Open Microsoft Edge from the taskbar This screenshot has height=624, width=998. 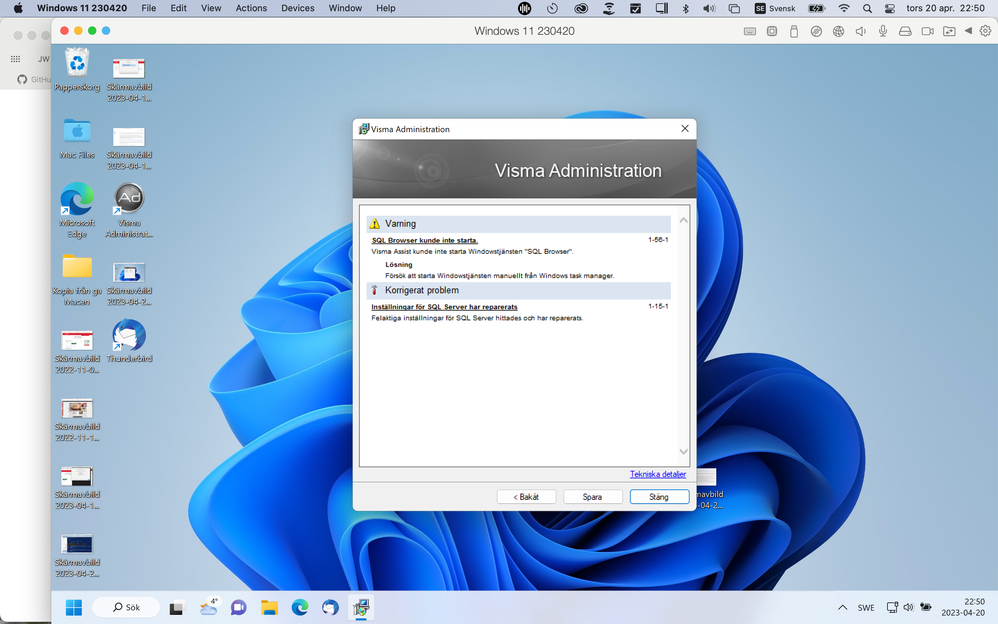pyautogui.click(x=300, y=607)
